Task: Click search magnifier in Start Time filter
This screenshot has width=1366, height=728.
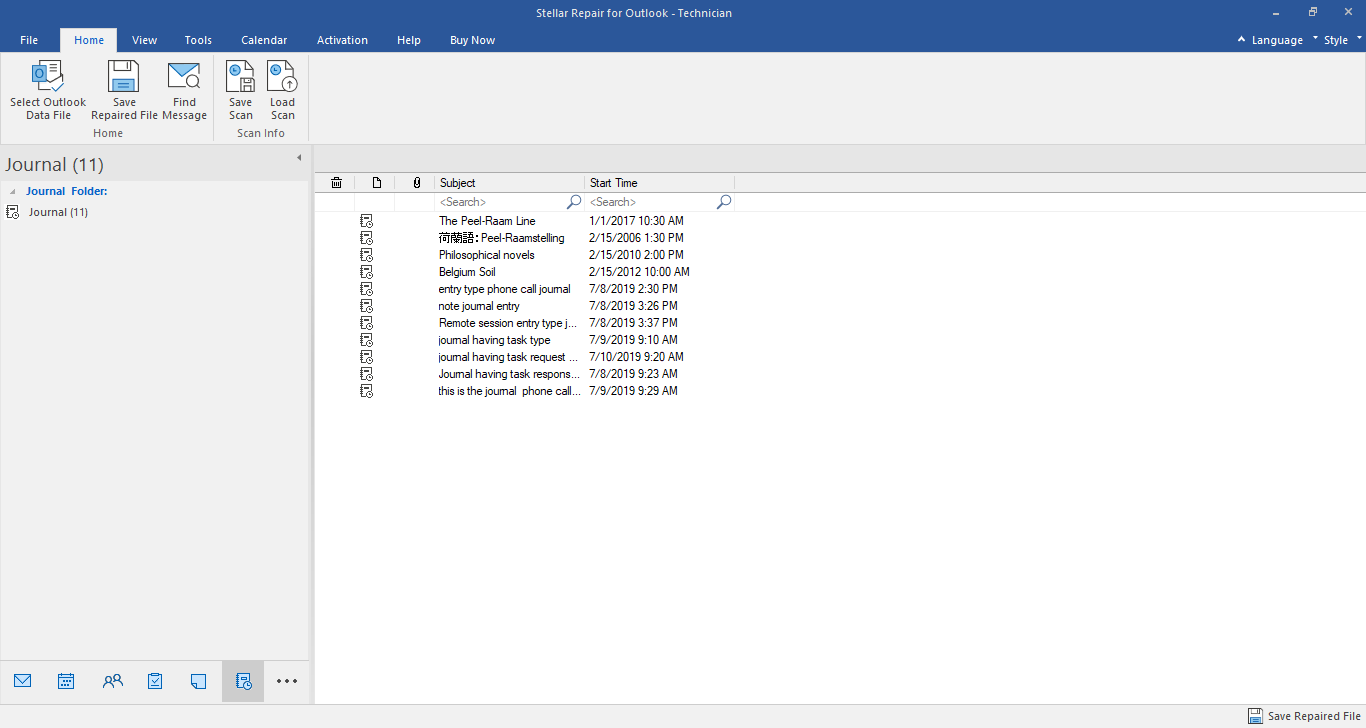Action: coord(724,202)
